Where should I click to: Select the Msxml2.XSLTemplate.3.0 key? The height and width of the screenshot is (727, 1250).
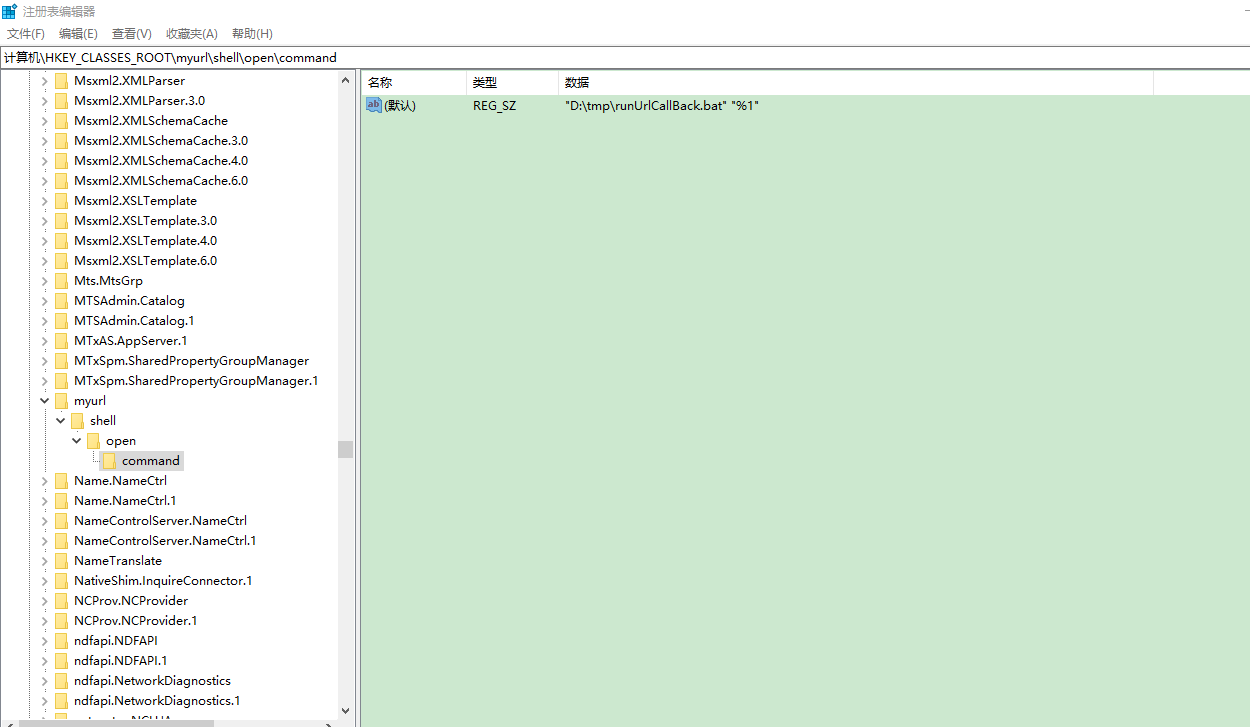[145, 220]
